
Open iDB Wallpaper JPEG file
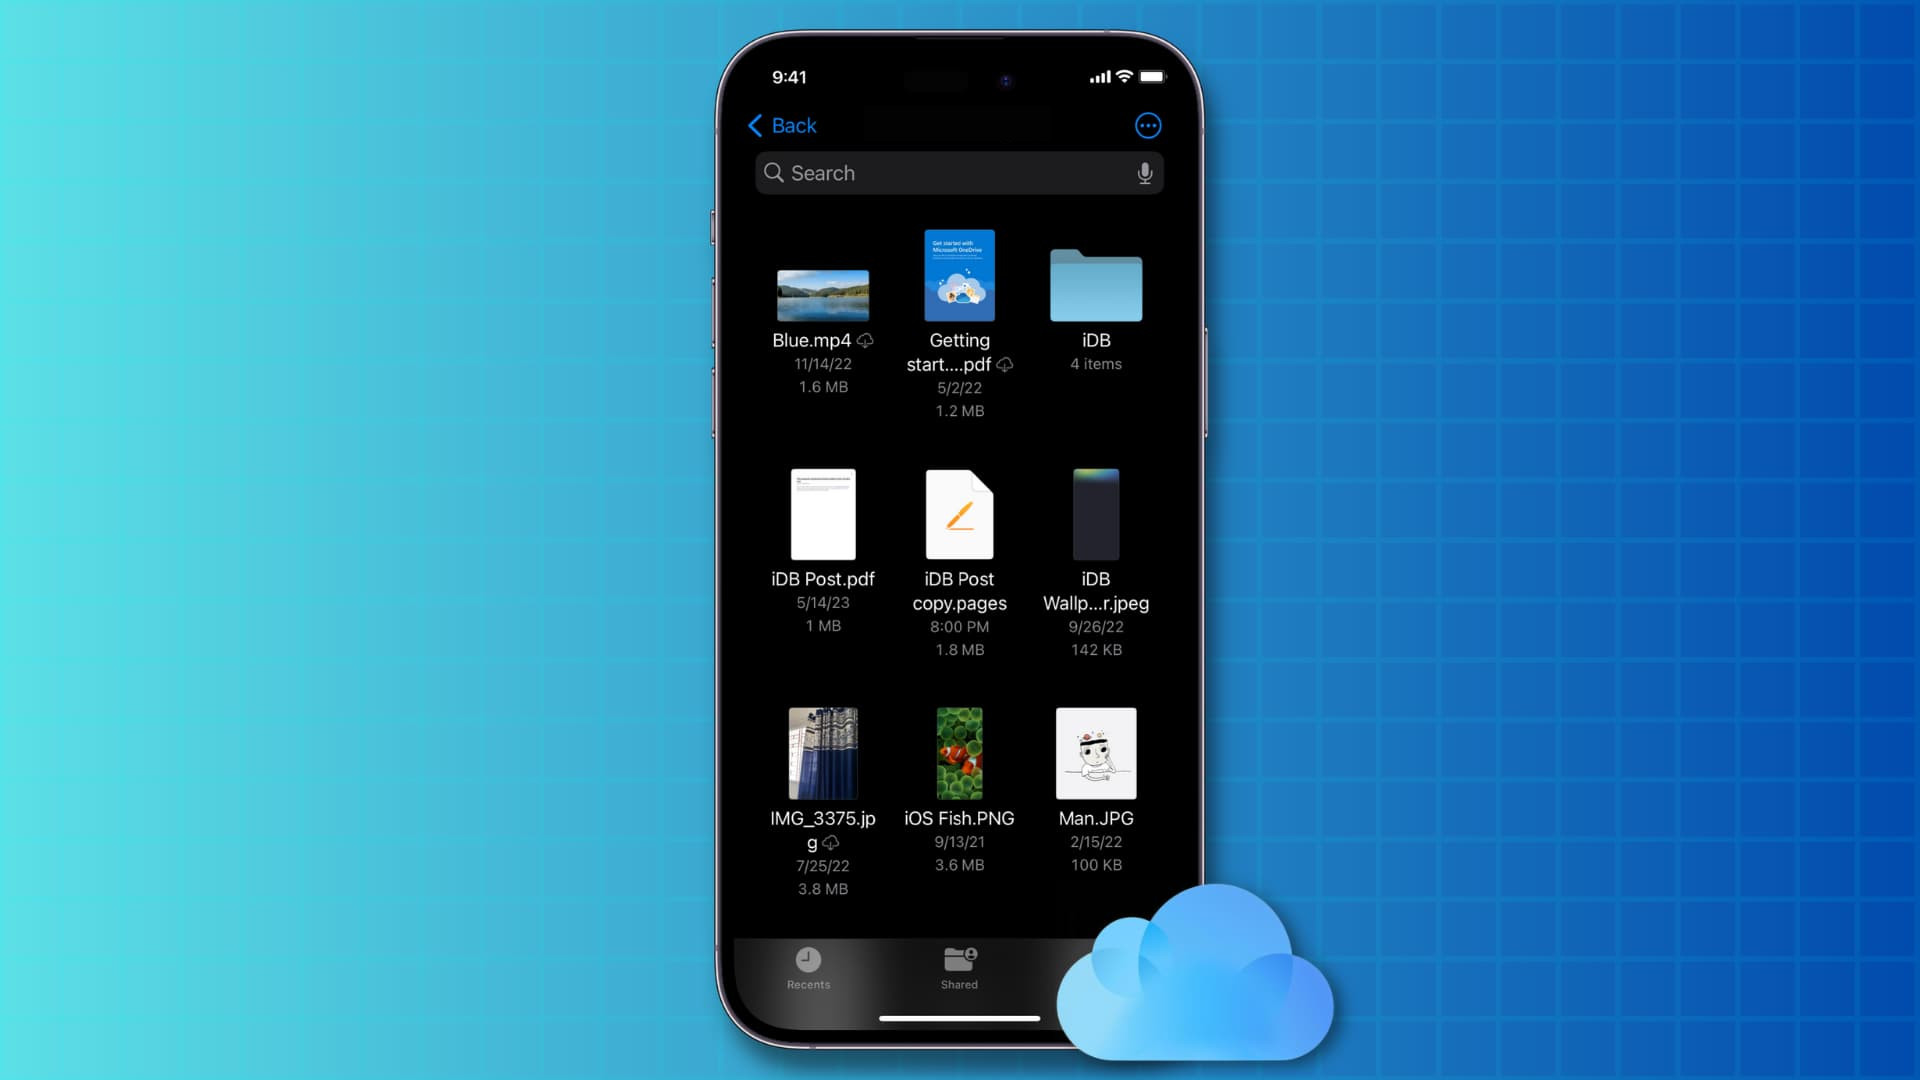[x=1095, y=514]
